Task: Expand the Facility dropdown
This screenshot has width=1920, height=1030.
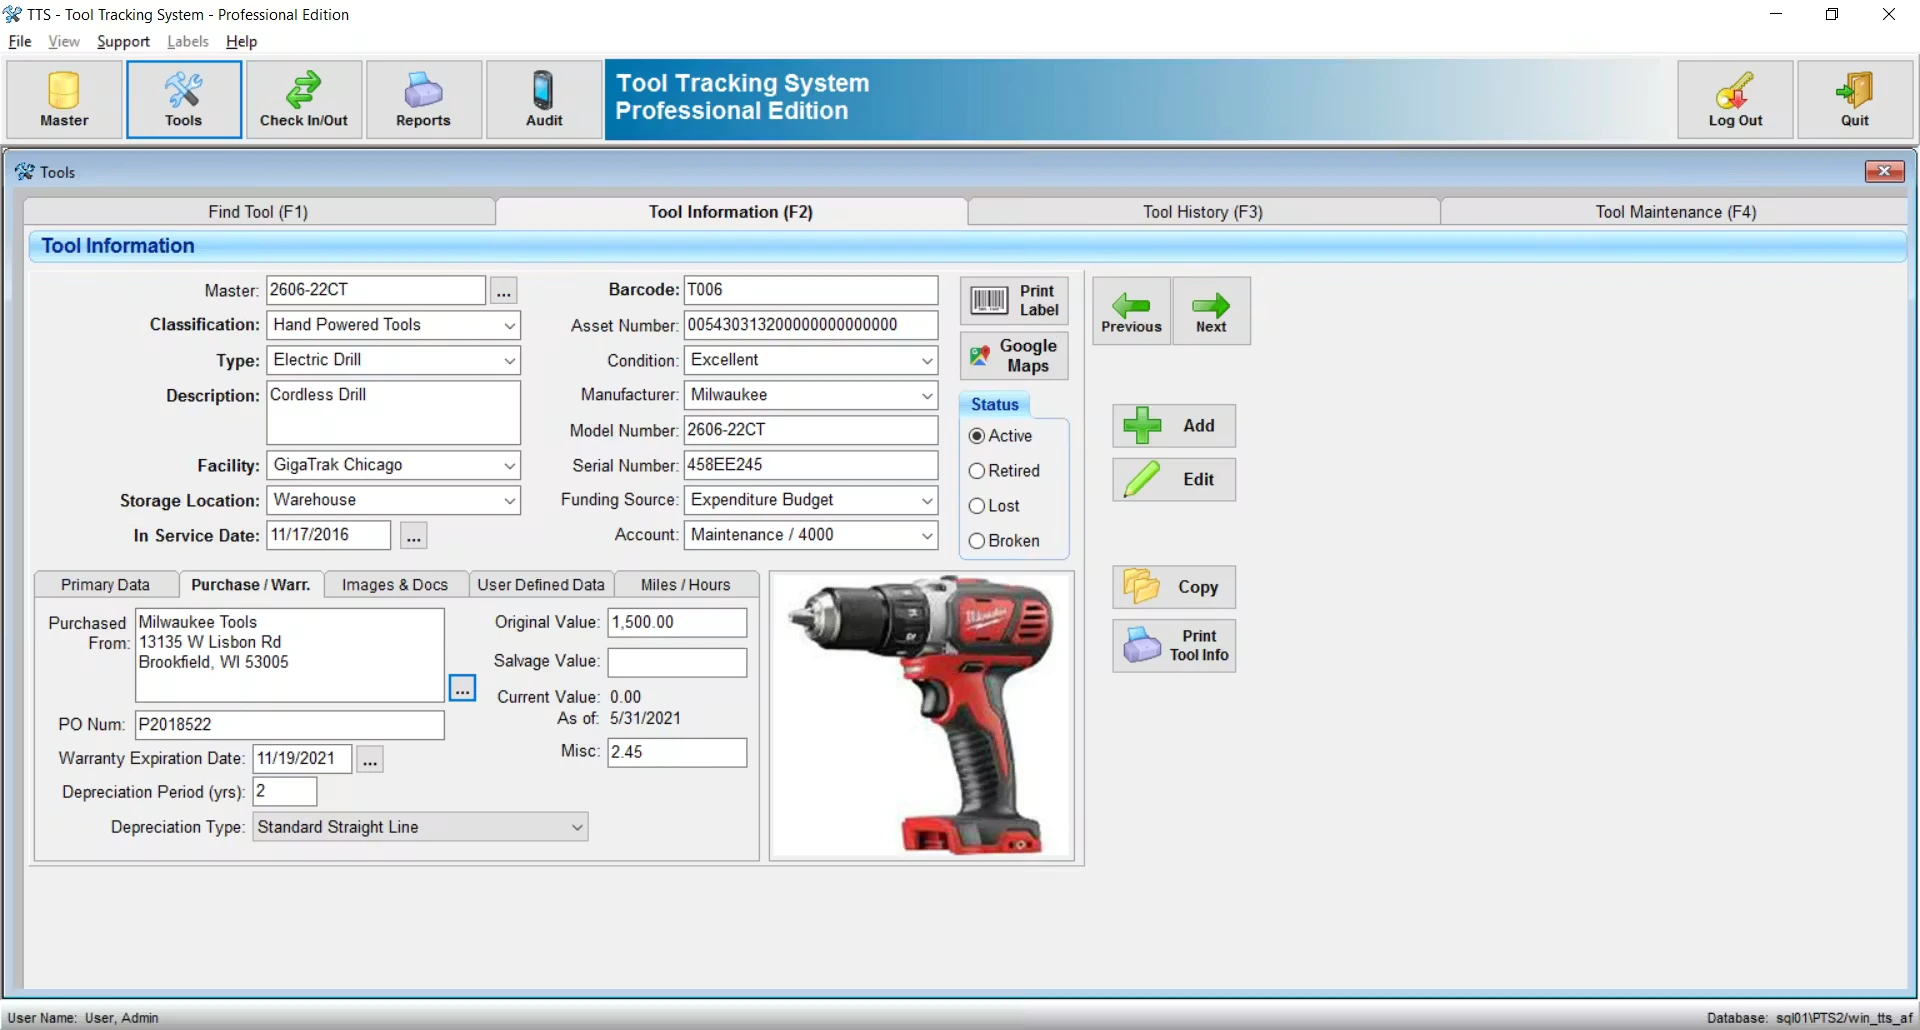Action: coord(509,465)
